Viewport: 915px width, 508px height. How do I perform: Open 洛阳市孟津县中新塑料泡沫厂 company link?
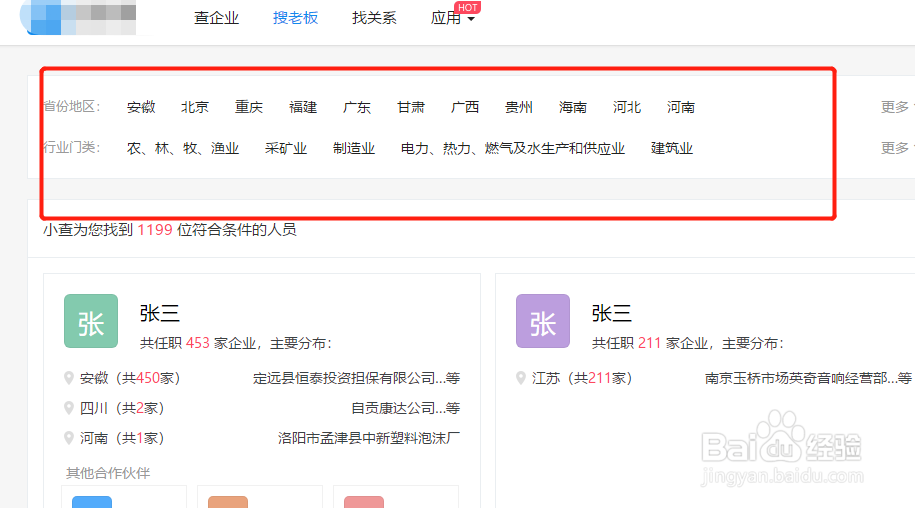pyautogui.click(x=369, y=437)
